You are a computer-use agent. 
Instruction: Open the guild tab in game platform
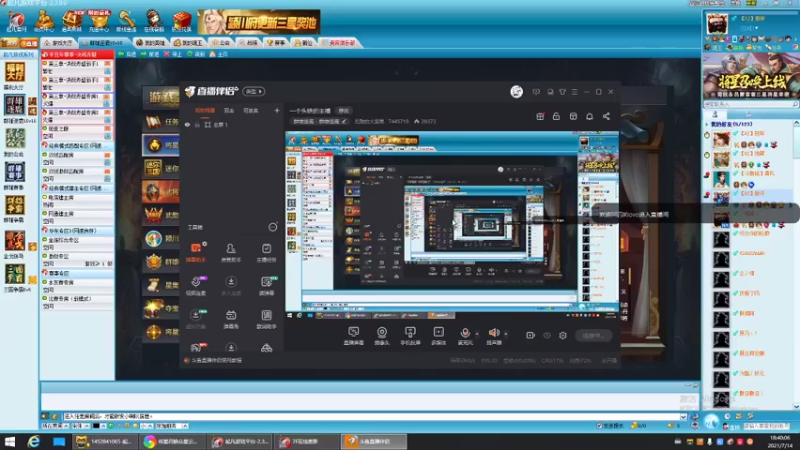(x=220, y=43)
